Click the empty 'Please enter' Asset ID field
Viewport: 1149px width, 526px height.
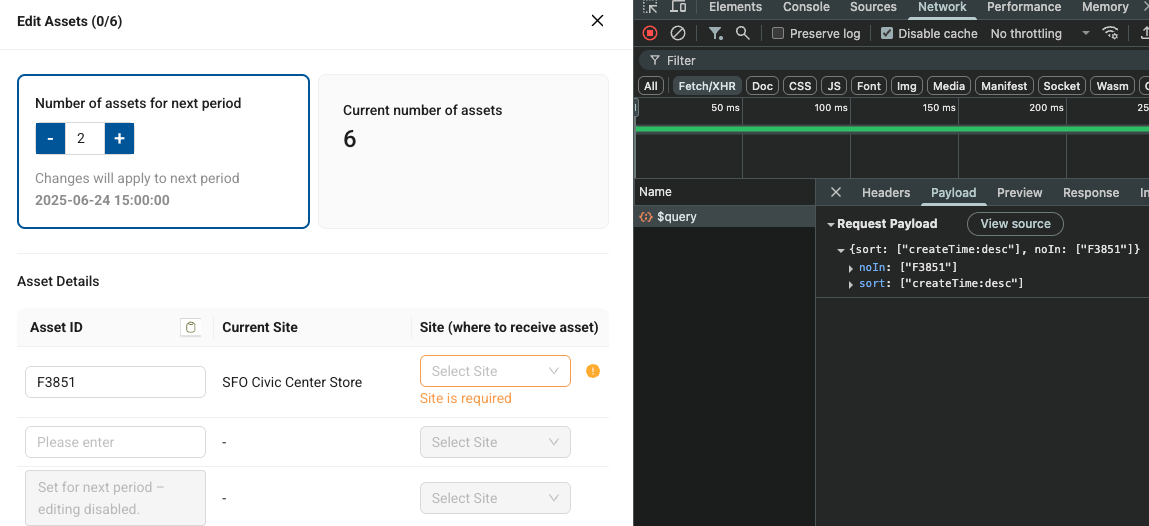116,442
